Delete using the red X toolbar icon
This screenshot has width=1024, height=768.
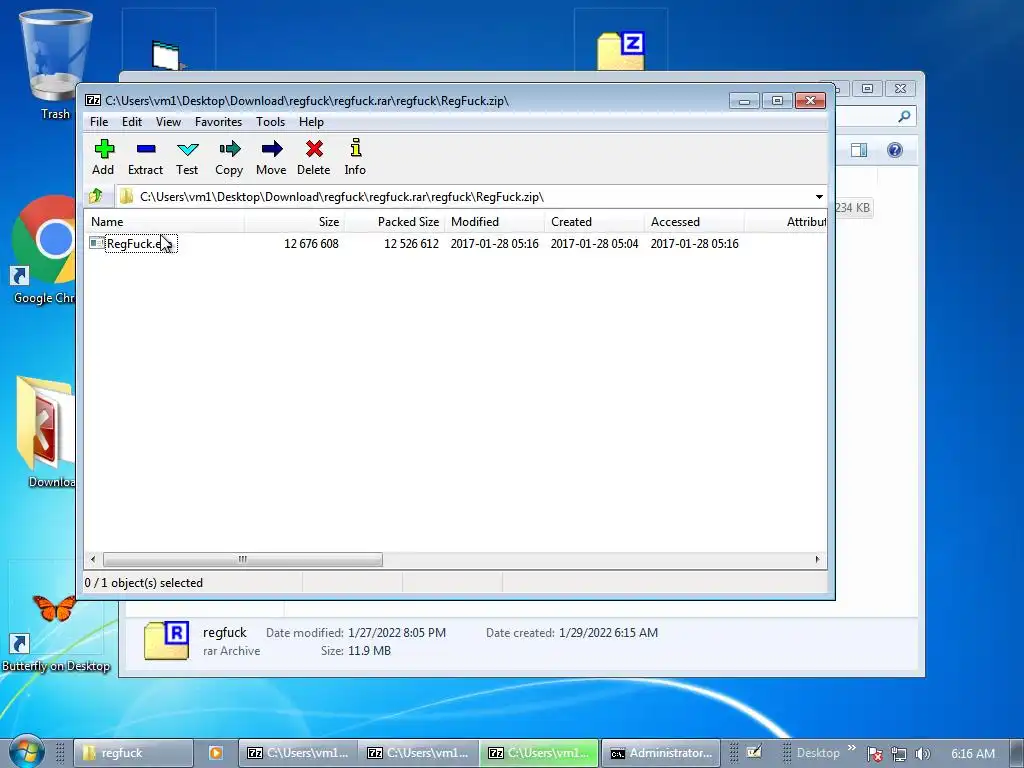pyautogui.click(x=314, y=149)
